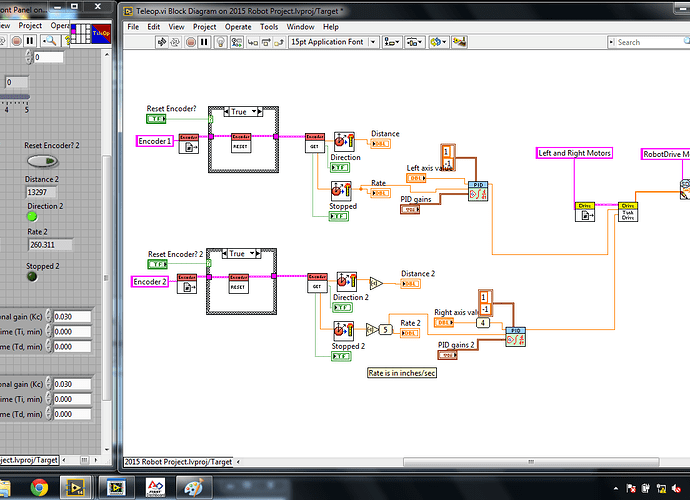Click the Step Out button
The image size is (690, 500).
pos(279,42)
